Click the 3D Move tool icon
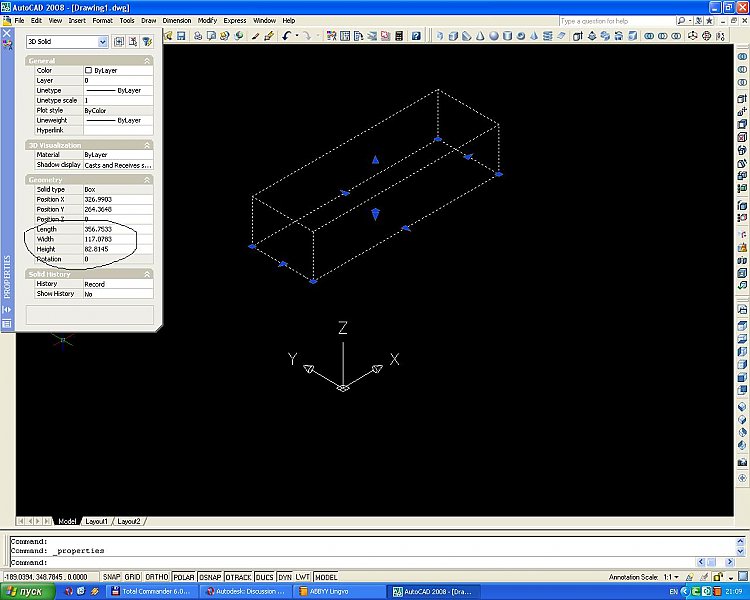The height and width of the screenshot is (600, 750). coord(693,36)
